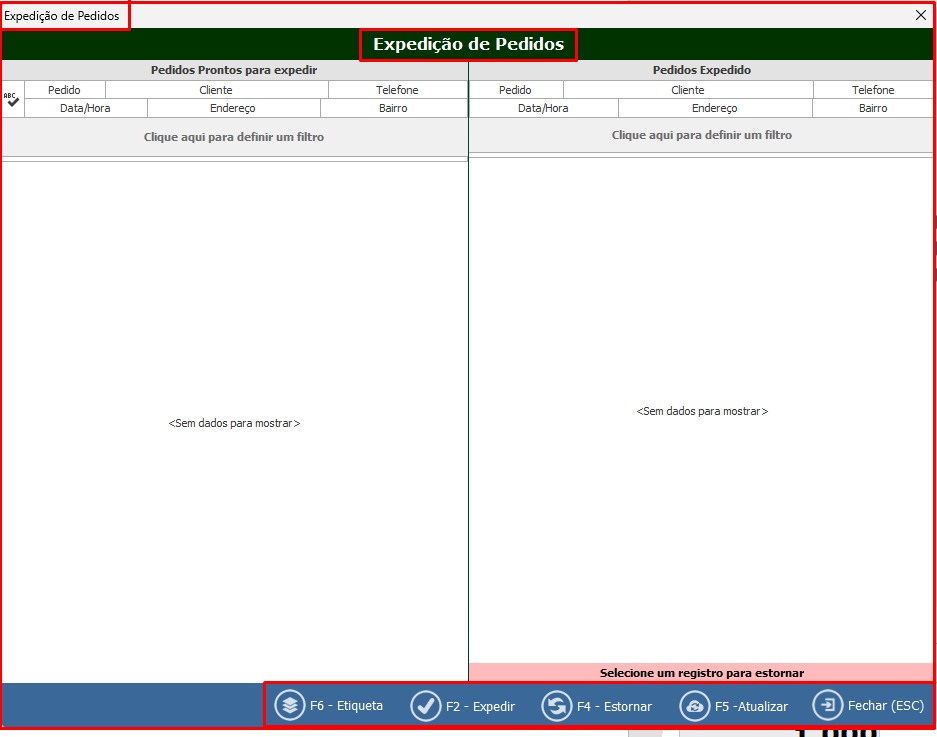Click the F4 Estornar refresh icon

[x=557, y=706]
